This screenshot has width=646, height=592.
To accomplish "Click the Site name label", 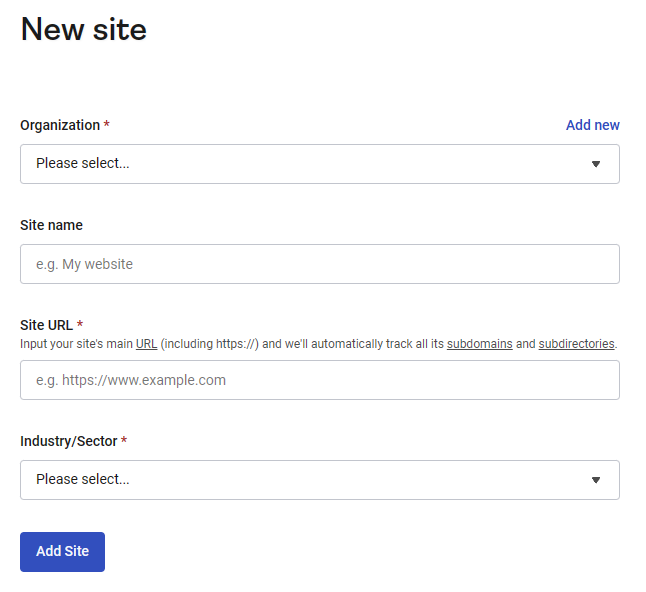I will (x=51, y=225).
